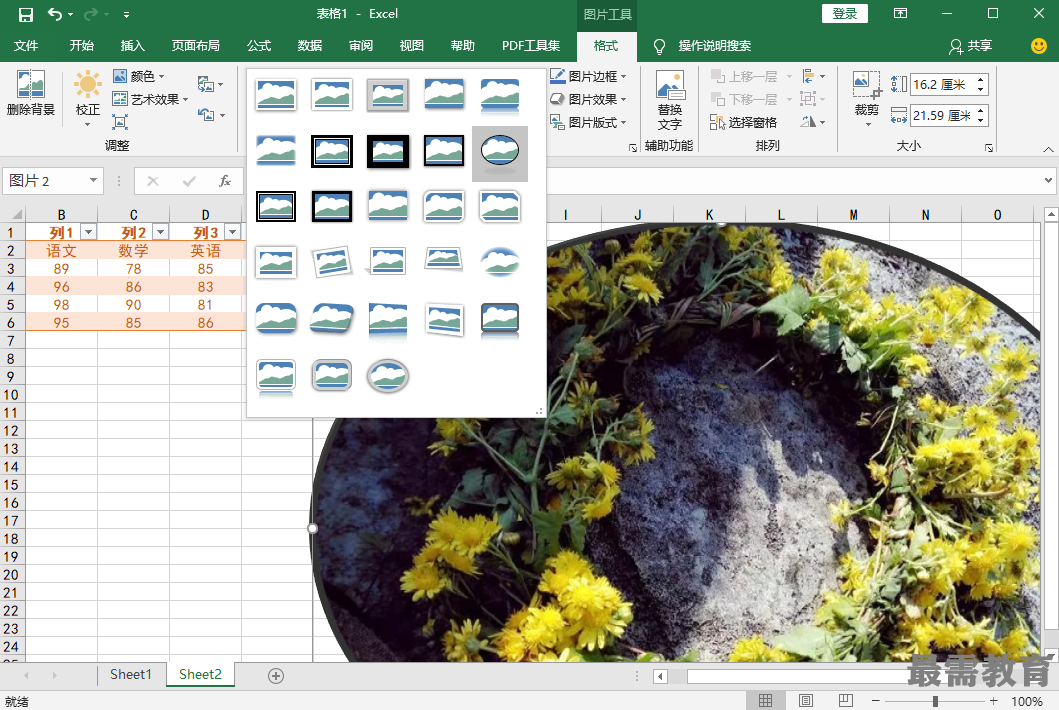The width and height of the screenshot is (1059, 710).
Task: Open the 列1 filter dropdown
Action: [x=88, y=232]
